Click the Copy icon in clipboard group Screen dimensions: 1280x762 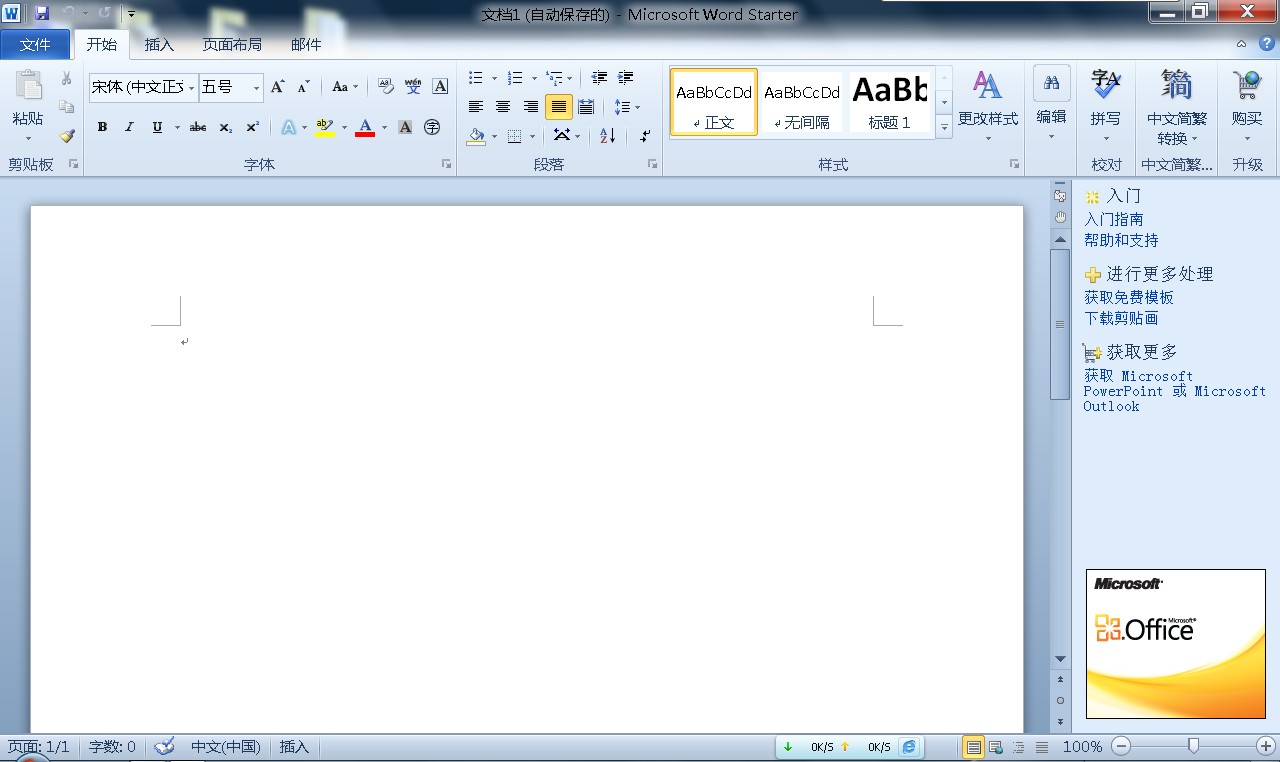[x=66, y=107]
